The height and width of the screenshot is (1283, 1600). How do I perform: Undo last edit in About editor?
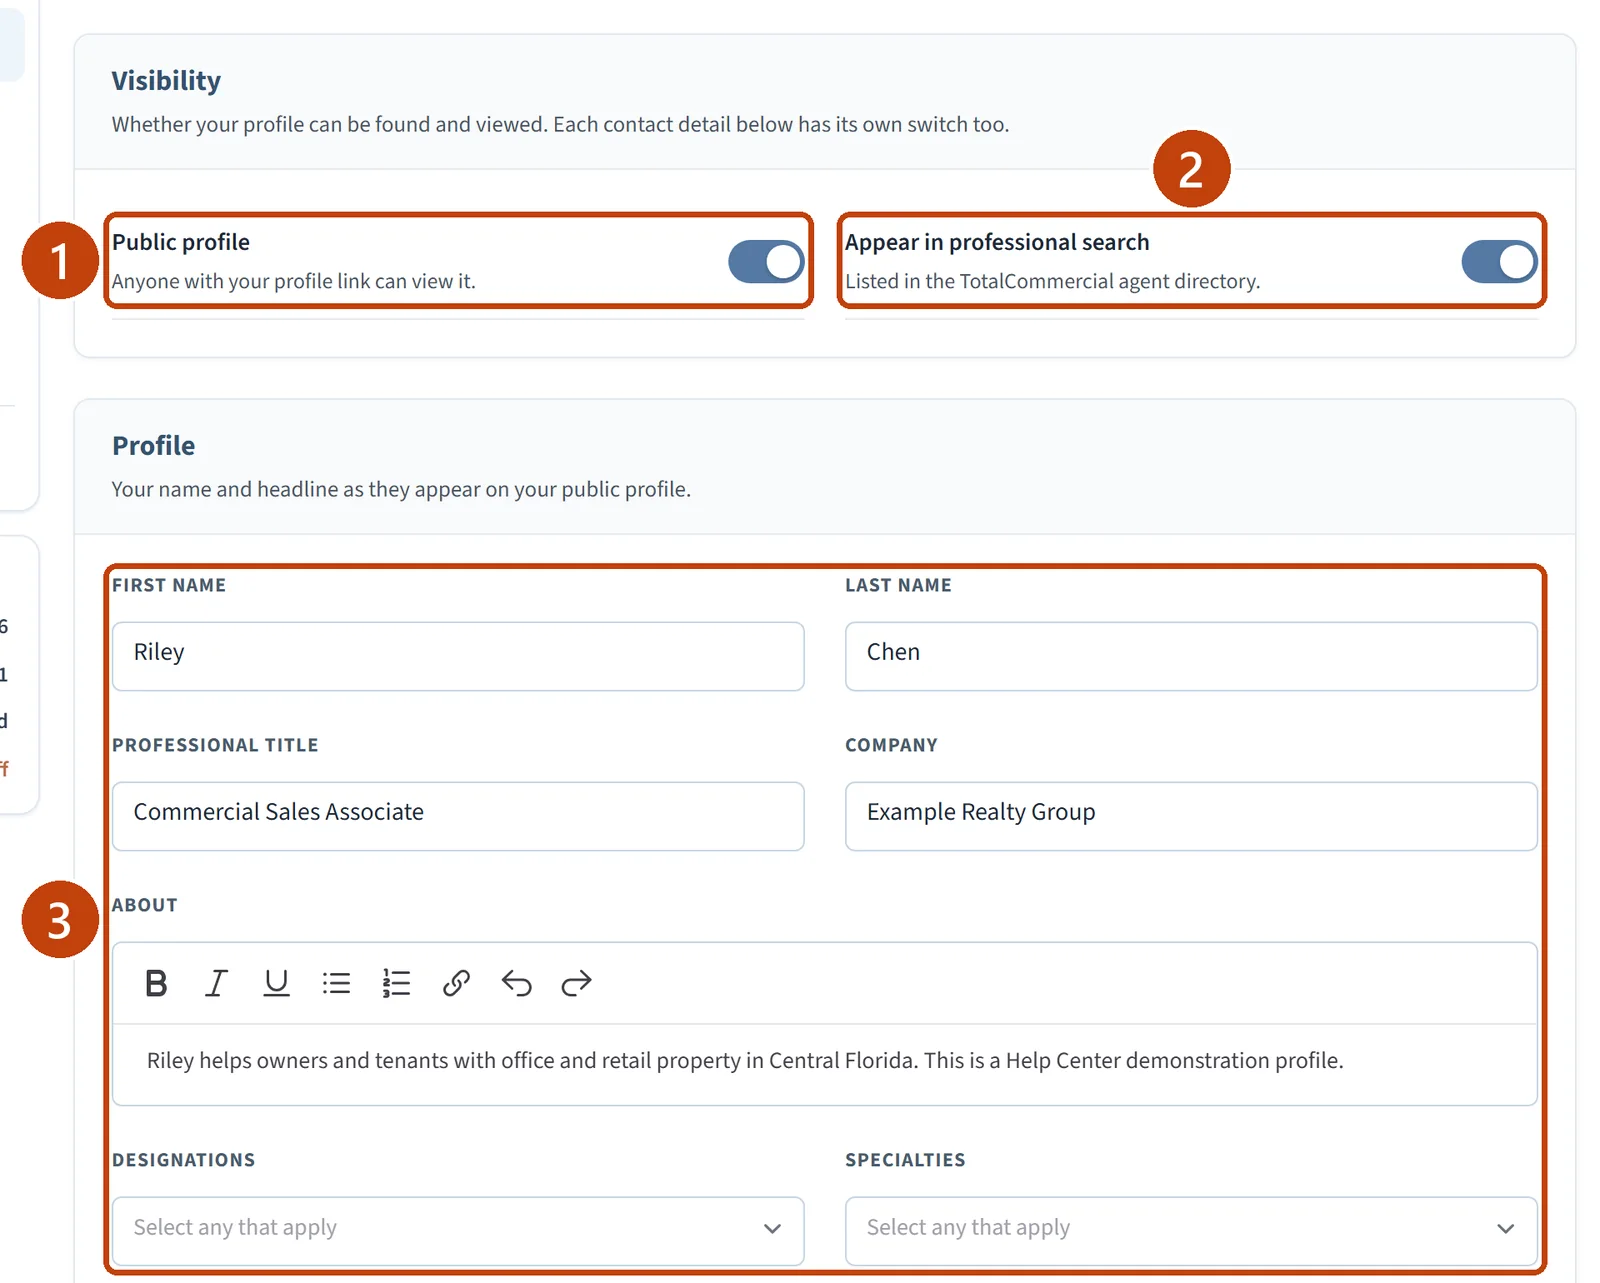[x=516, y=983]
